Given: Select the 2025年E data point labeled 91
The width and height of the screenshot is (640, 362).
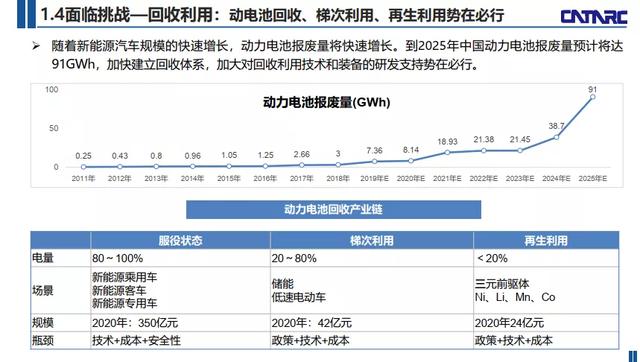Looking at the screenshot, I should 593,97.
